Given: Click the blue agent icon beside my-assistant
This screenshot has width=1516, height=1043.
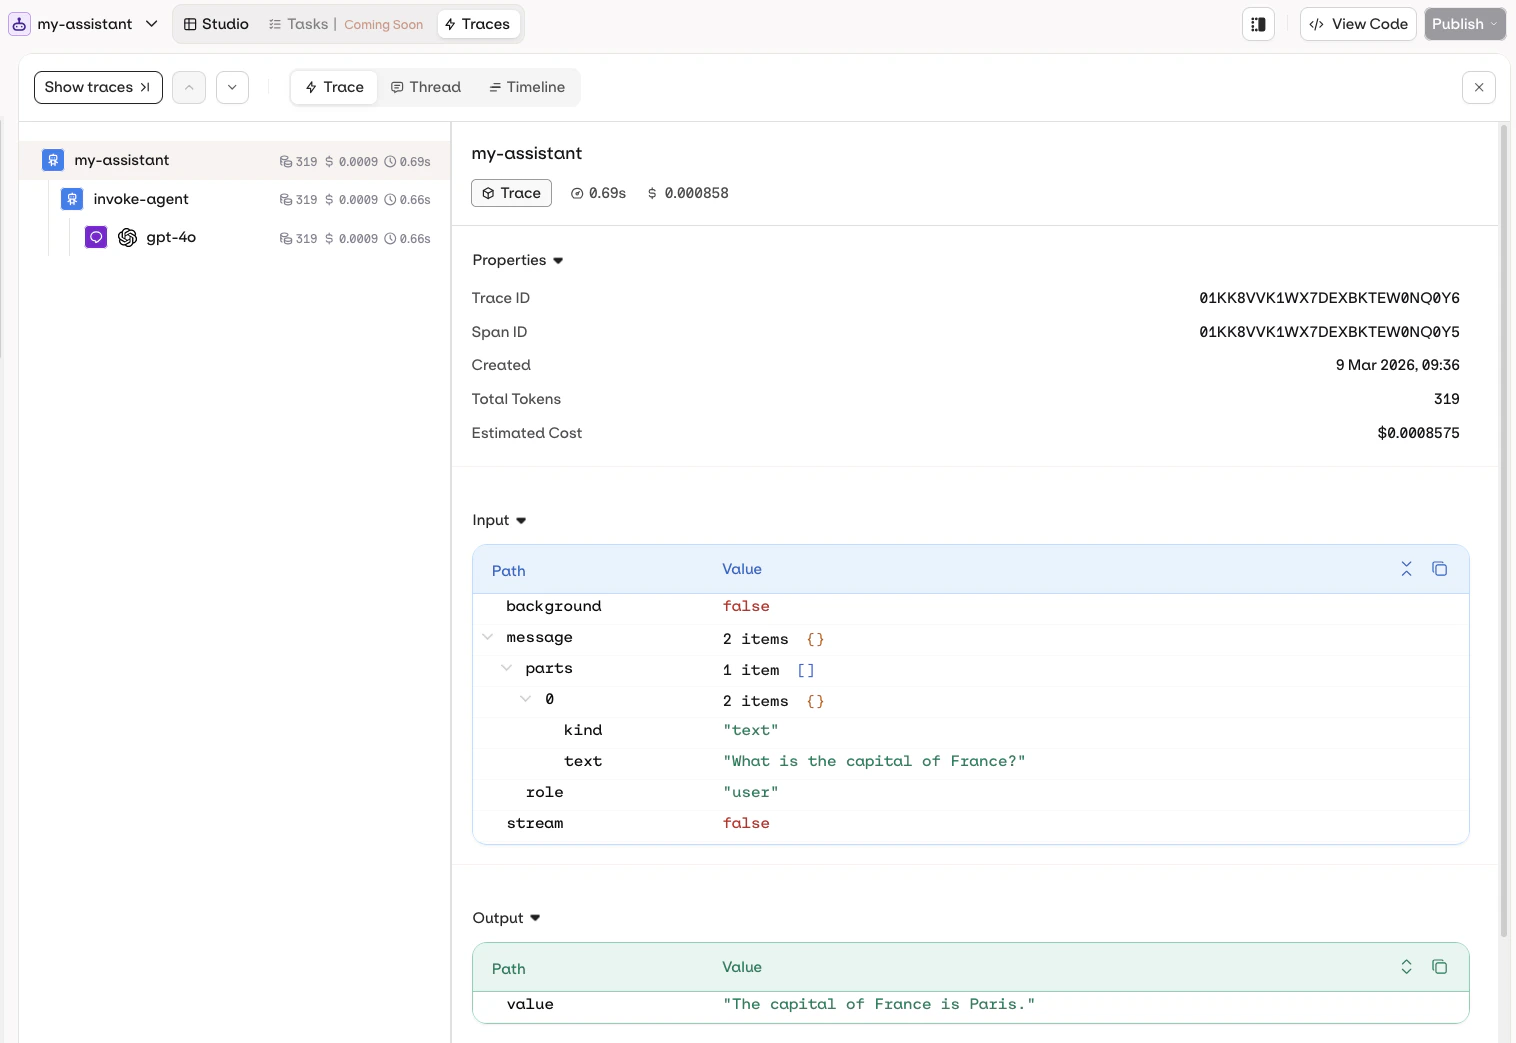Looking at the screenshot, I should (53, 160).
